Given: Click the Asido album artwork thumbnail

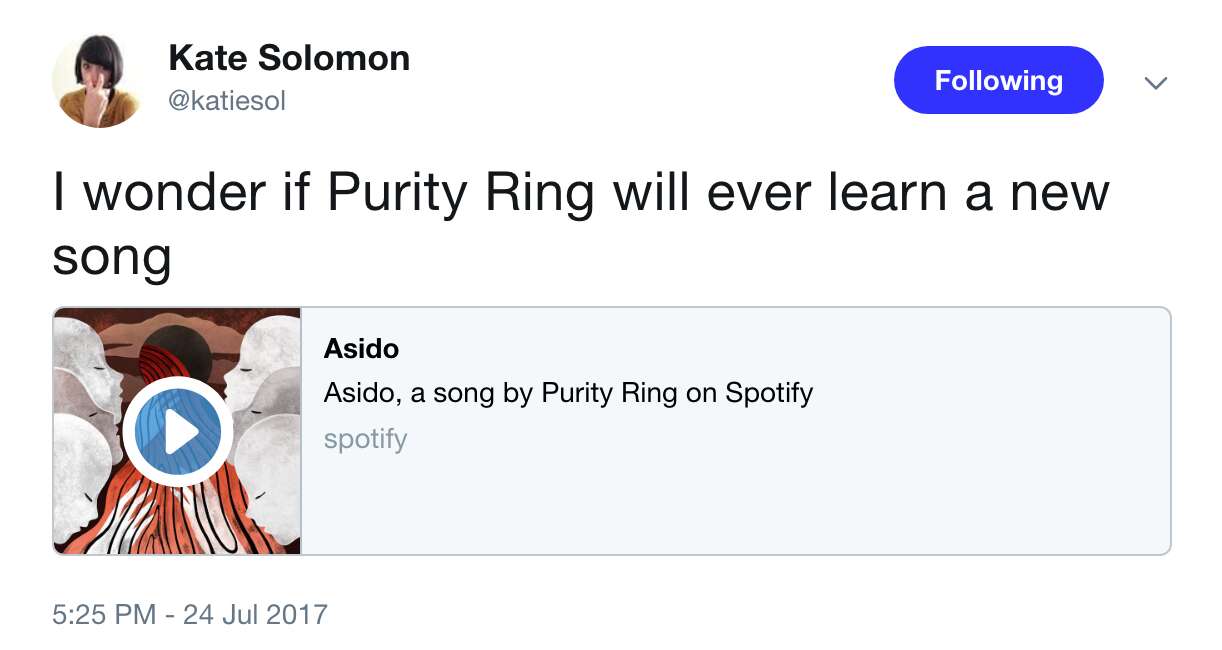Looking at the screenshot, I should pos(177,431).
